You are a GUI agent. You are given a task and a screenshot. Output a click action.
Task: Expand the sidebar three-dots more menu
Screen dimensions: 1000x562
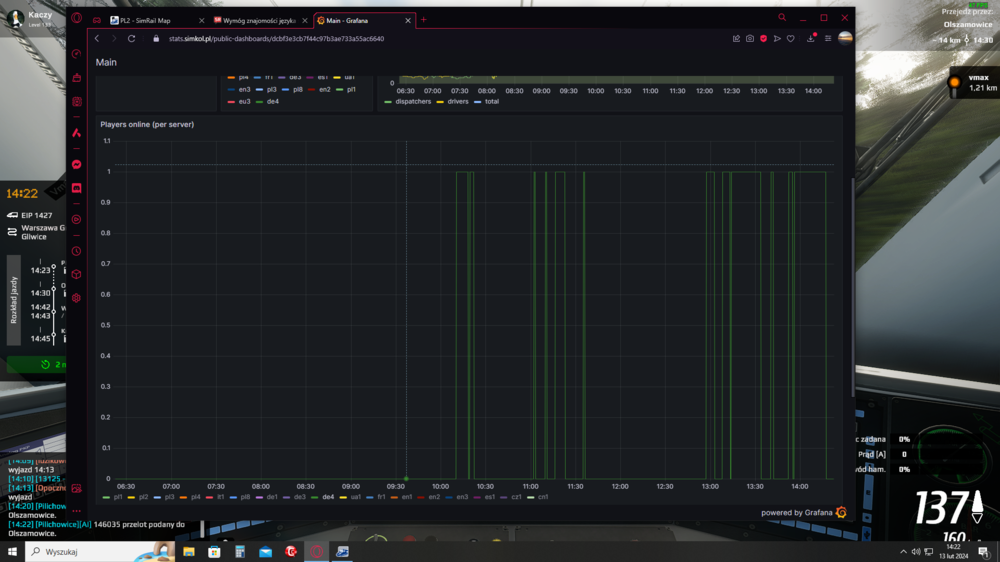click(77, 511)
